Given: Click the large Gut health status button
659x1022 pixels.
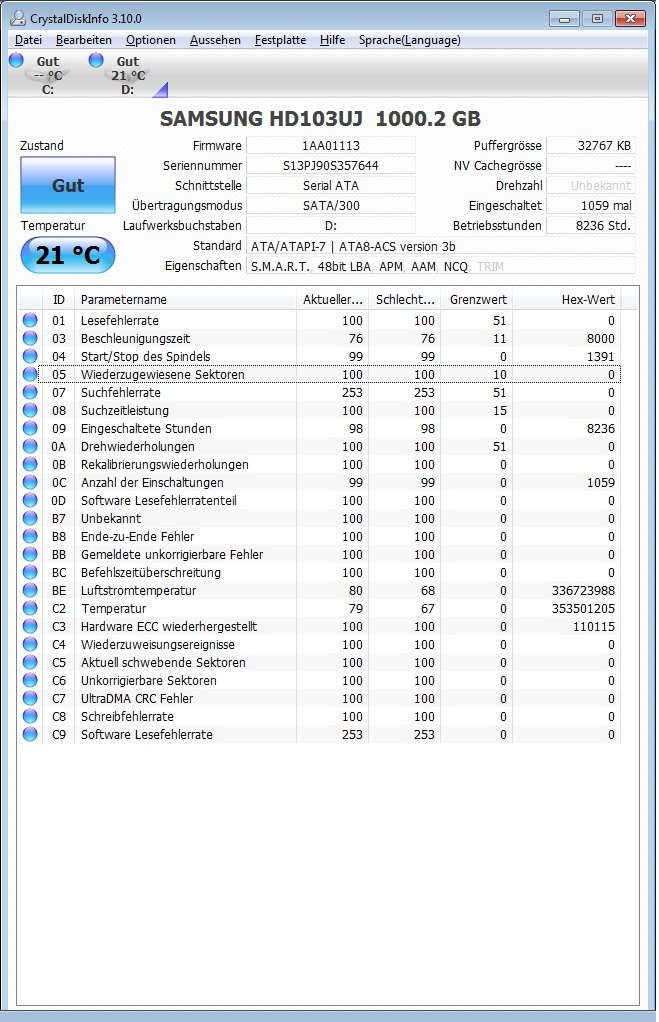Looking at the screenshot, I should click(x=68, y=185).
